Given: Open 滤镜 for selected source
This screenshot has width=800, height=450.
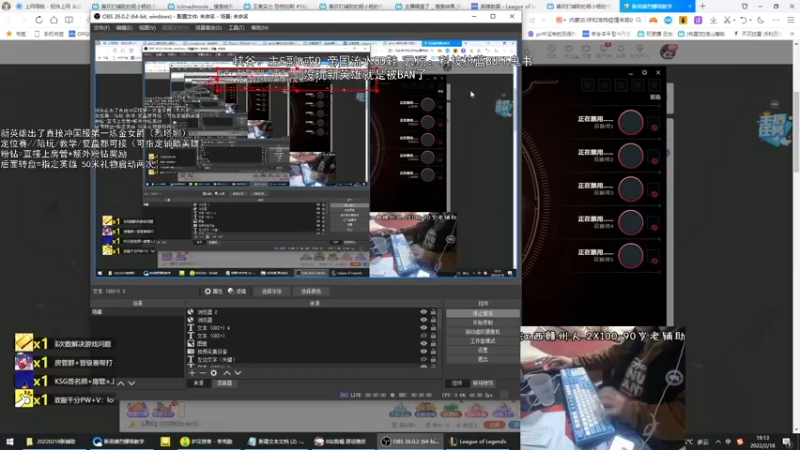Looking at the screenshot, I should pos(237,291).
